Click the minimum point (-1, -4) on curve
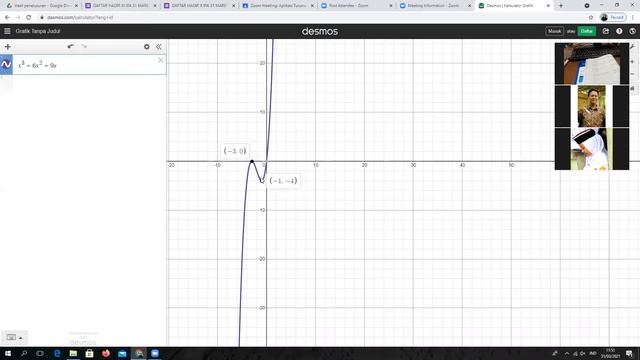This screenshot has height=360, width=640. coord(262,181)
